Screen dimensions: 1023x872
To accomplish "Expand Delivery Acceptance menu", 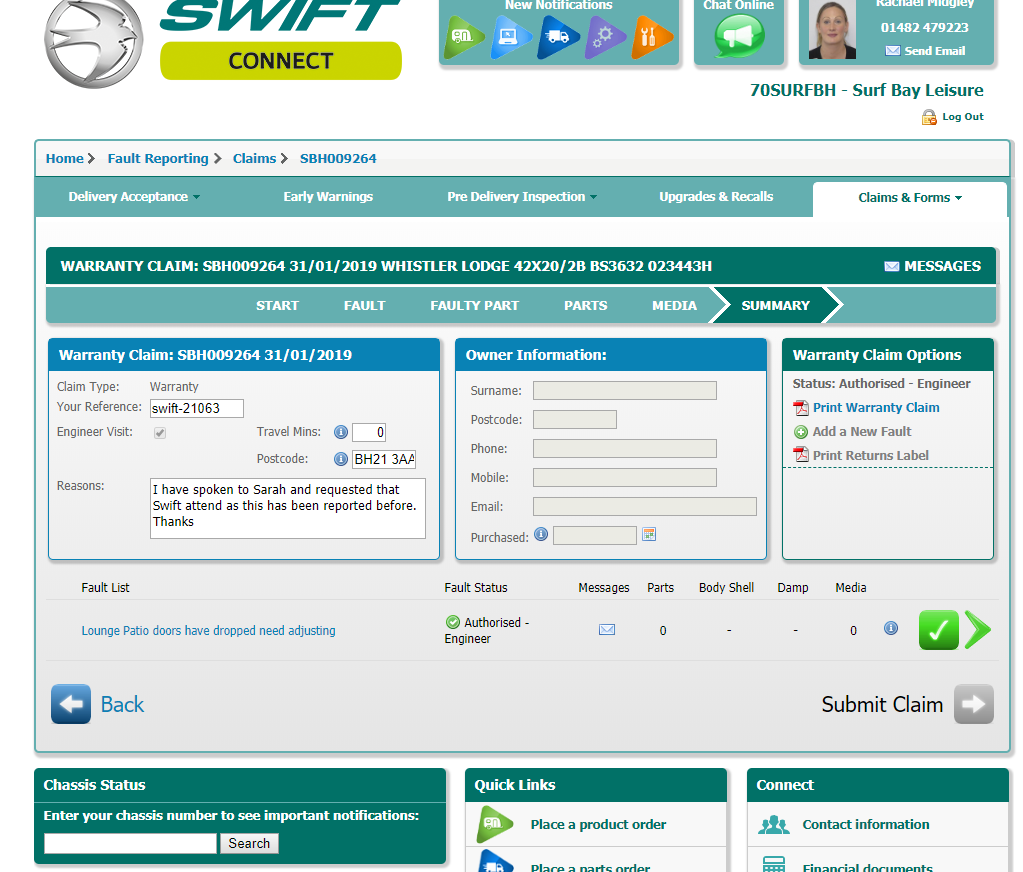I will click(134, 197).
